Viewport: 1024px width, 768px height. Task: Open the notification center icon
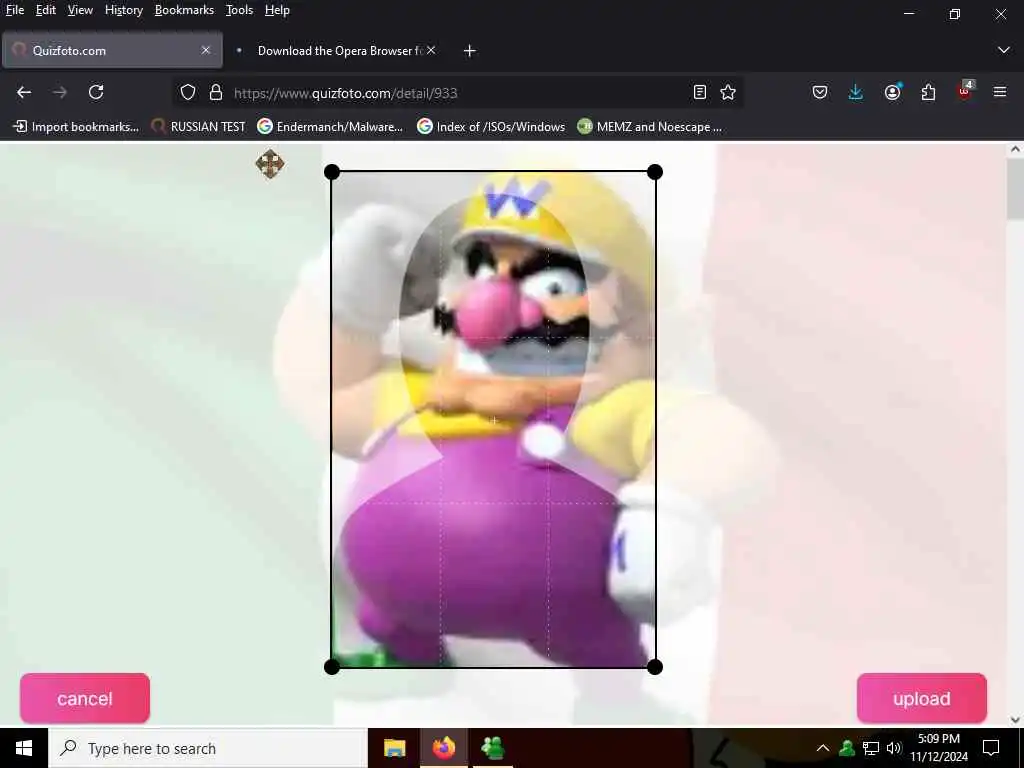[x=991, y=748]
